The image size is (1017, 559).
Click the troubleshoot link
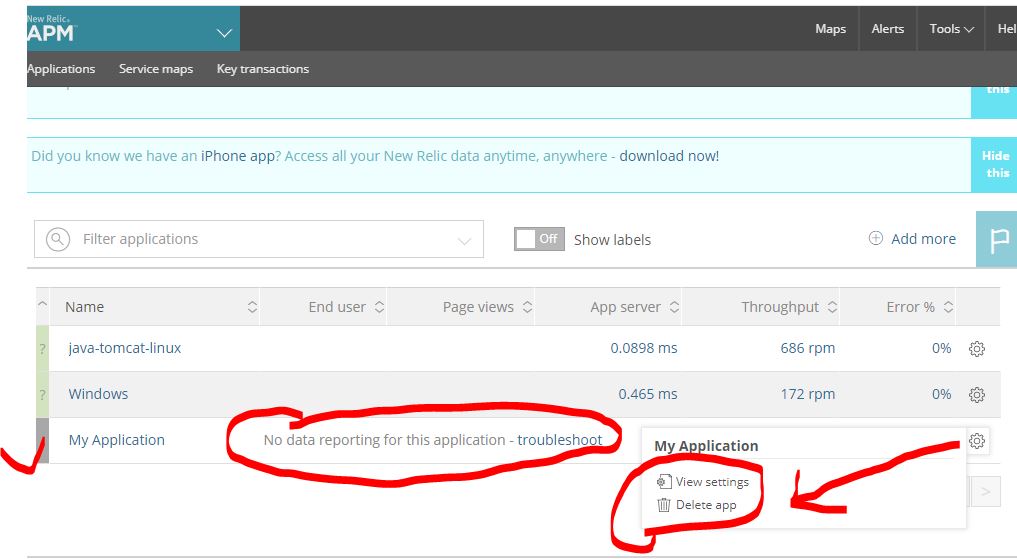[x=560, y=440]
